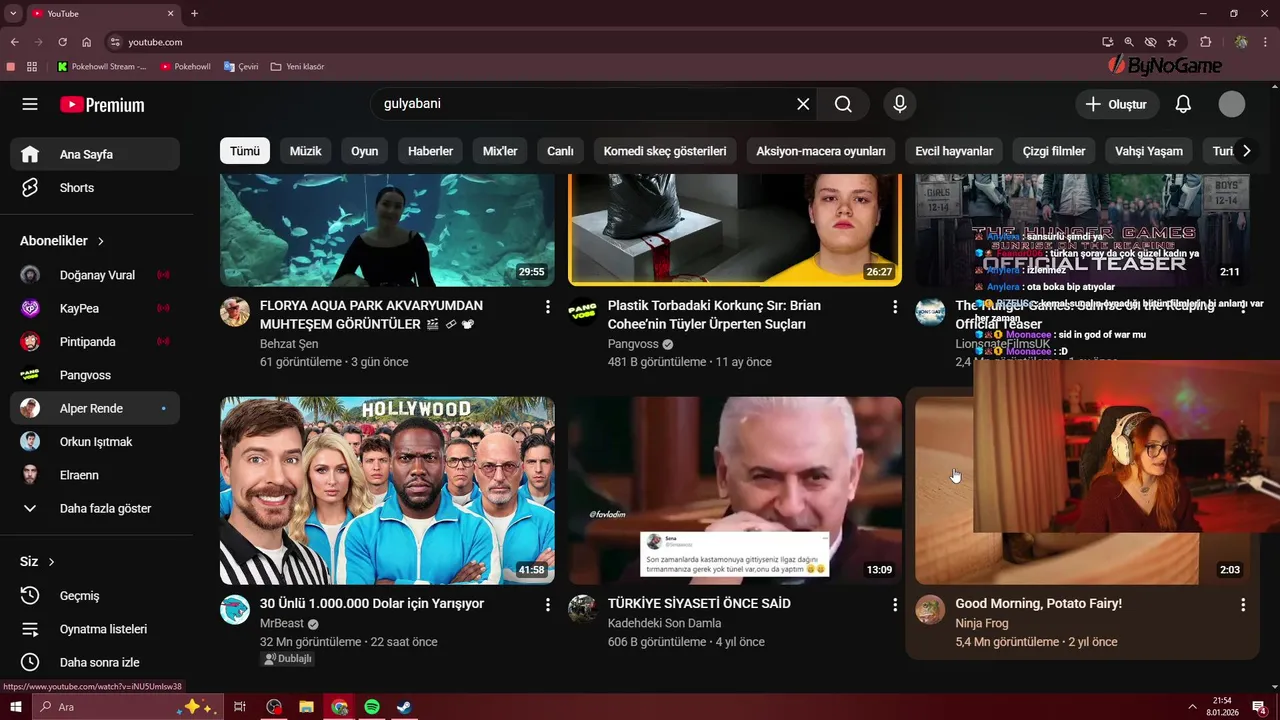The height and width of the screenshot is (720, 1280).
Task: Open Daha sonra izle list
Action: [x=95, y=662]
